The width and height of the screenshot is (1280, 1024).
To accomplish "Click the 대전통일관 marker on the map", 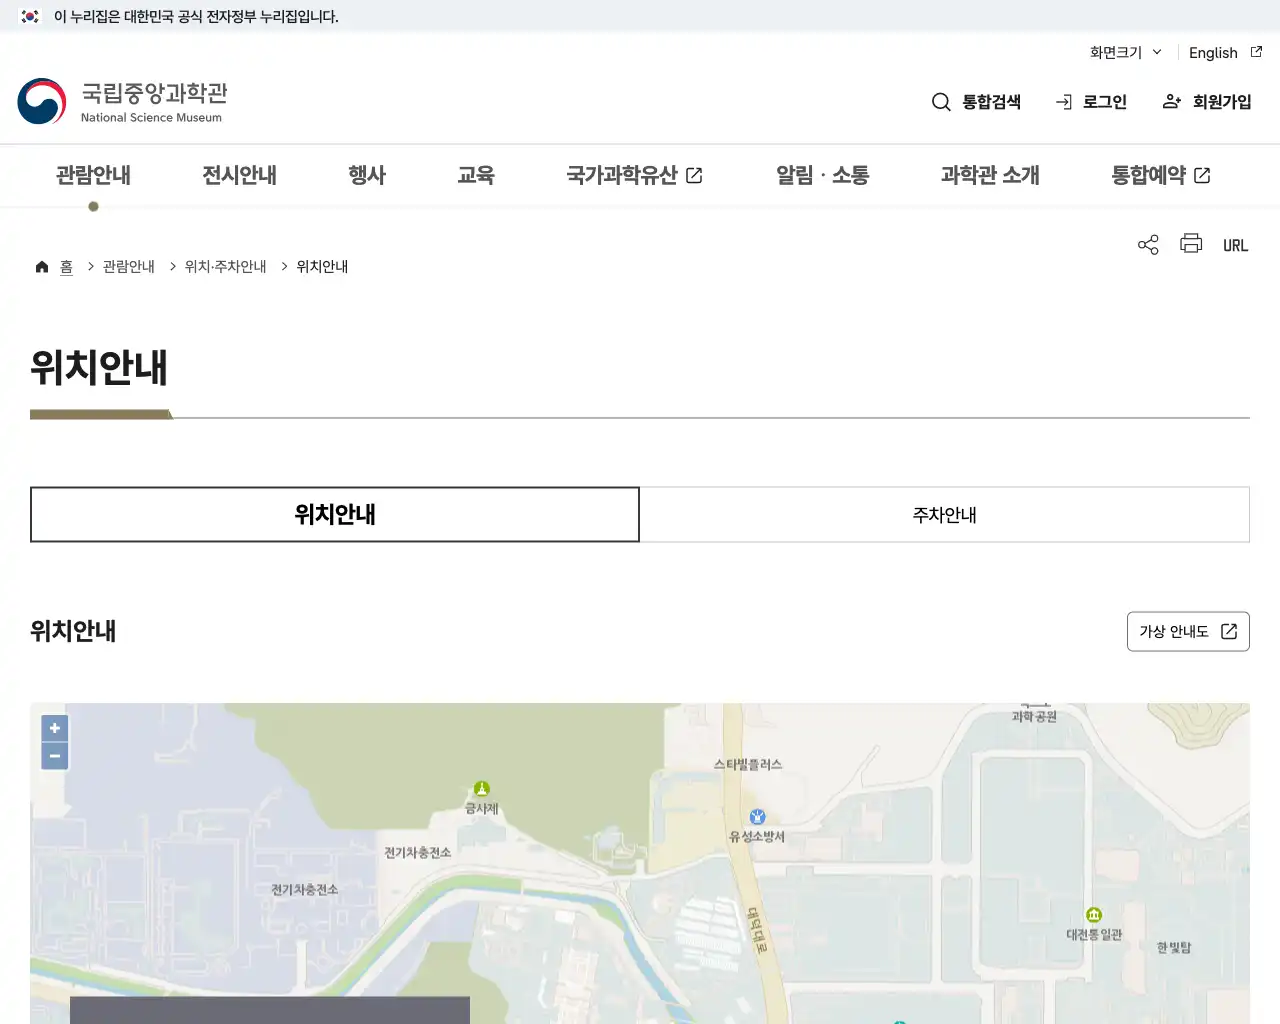I will pos(1093,914).
